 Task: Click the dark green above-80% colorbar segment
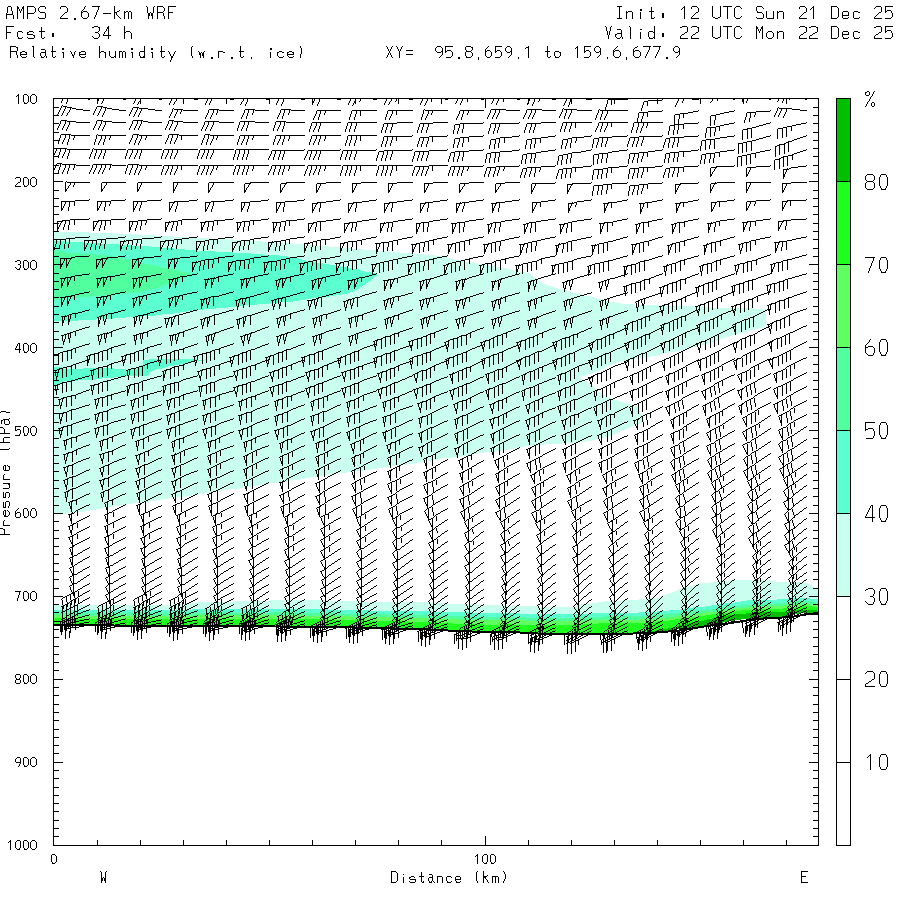tap(843, 140)
